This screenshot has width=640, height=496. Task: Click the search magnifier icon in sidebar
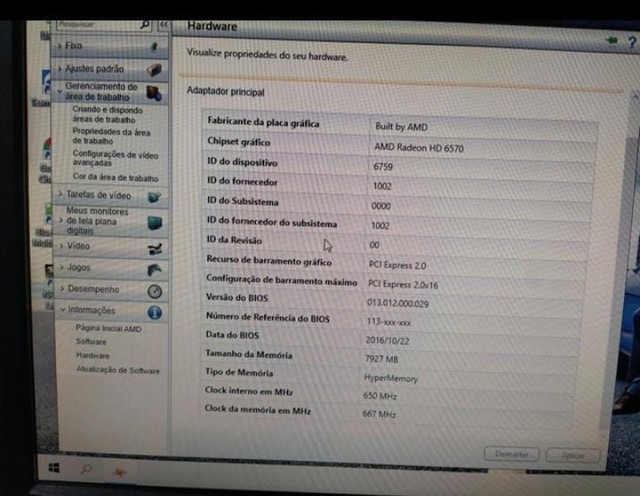(x=145, y=25)
